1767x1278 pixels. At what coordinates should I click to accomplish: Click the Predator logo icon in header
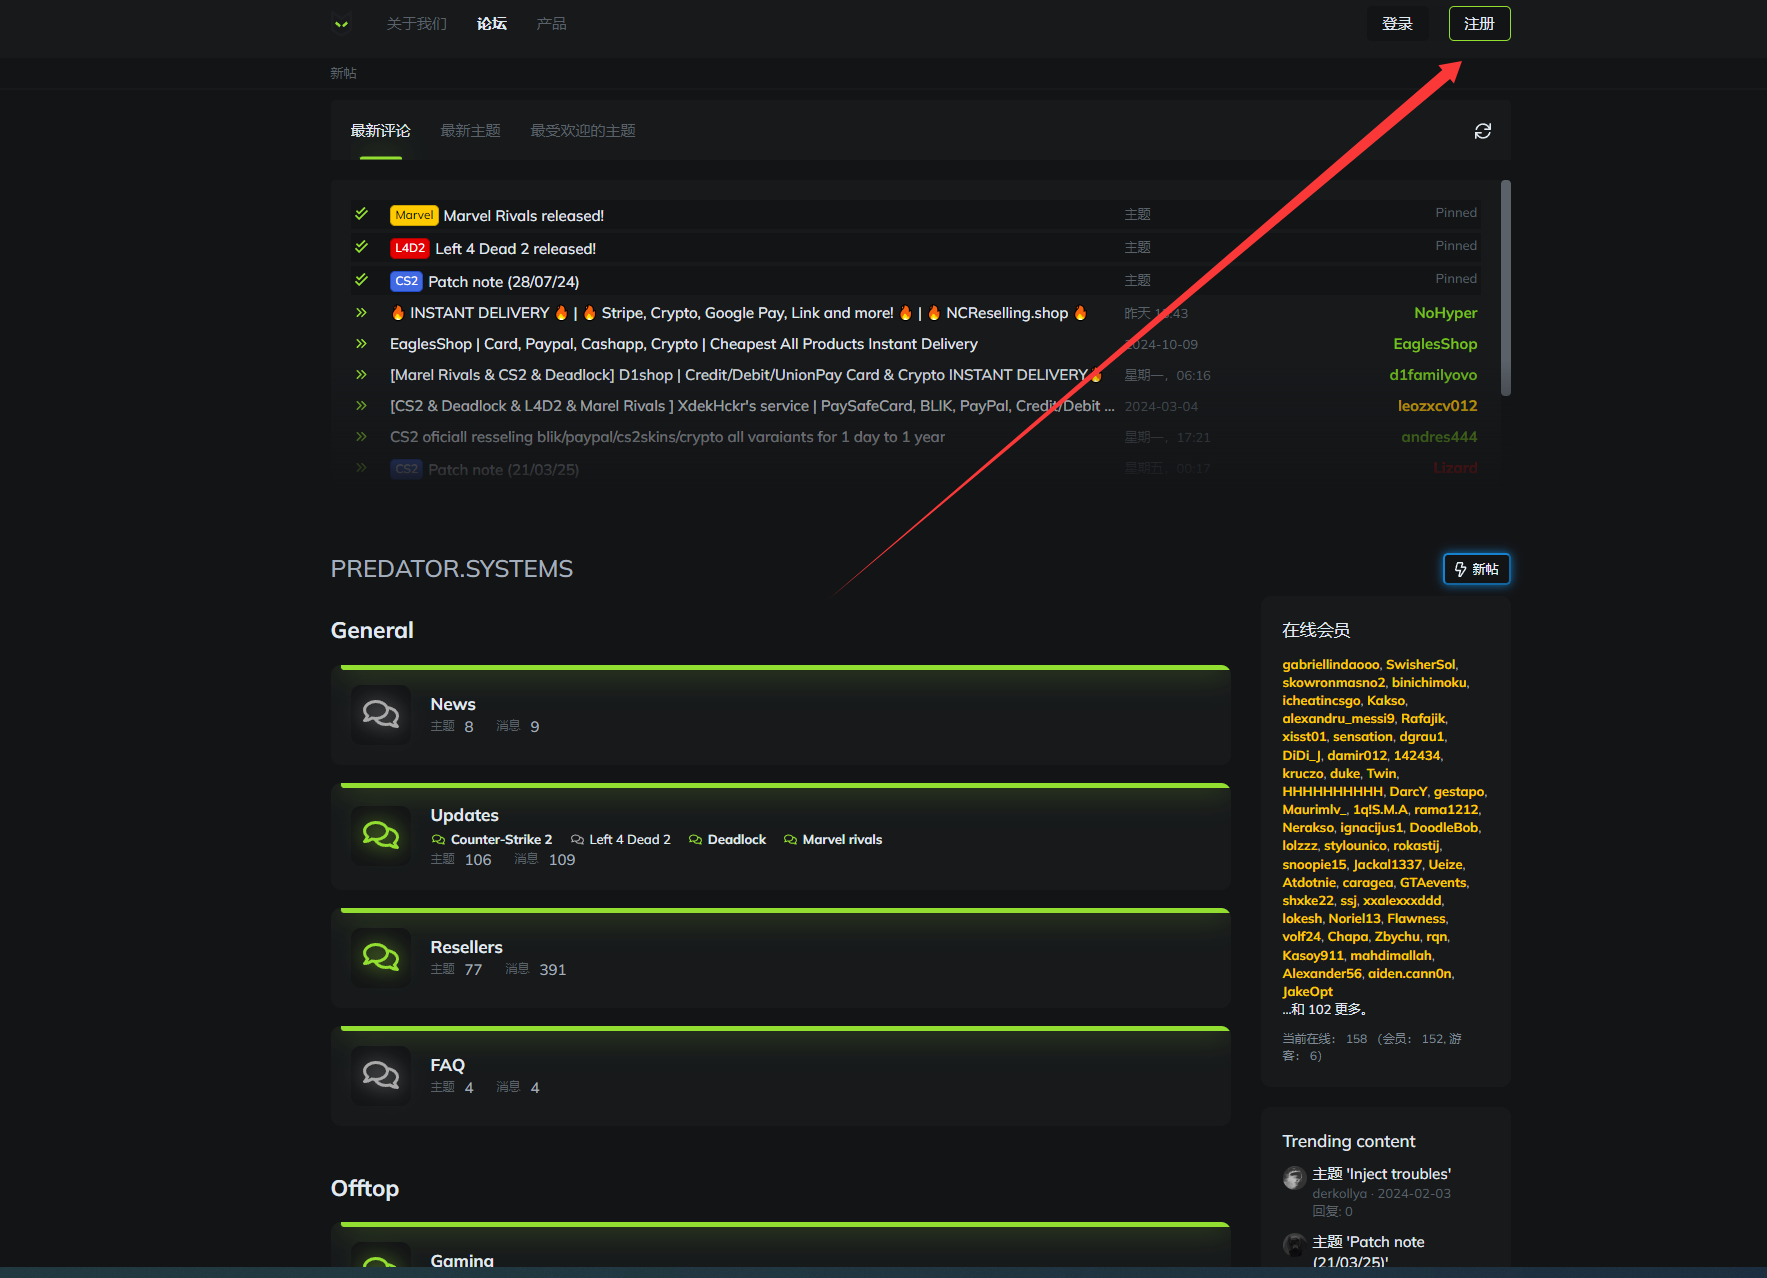pos(342,23)
